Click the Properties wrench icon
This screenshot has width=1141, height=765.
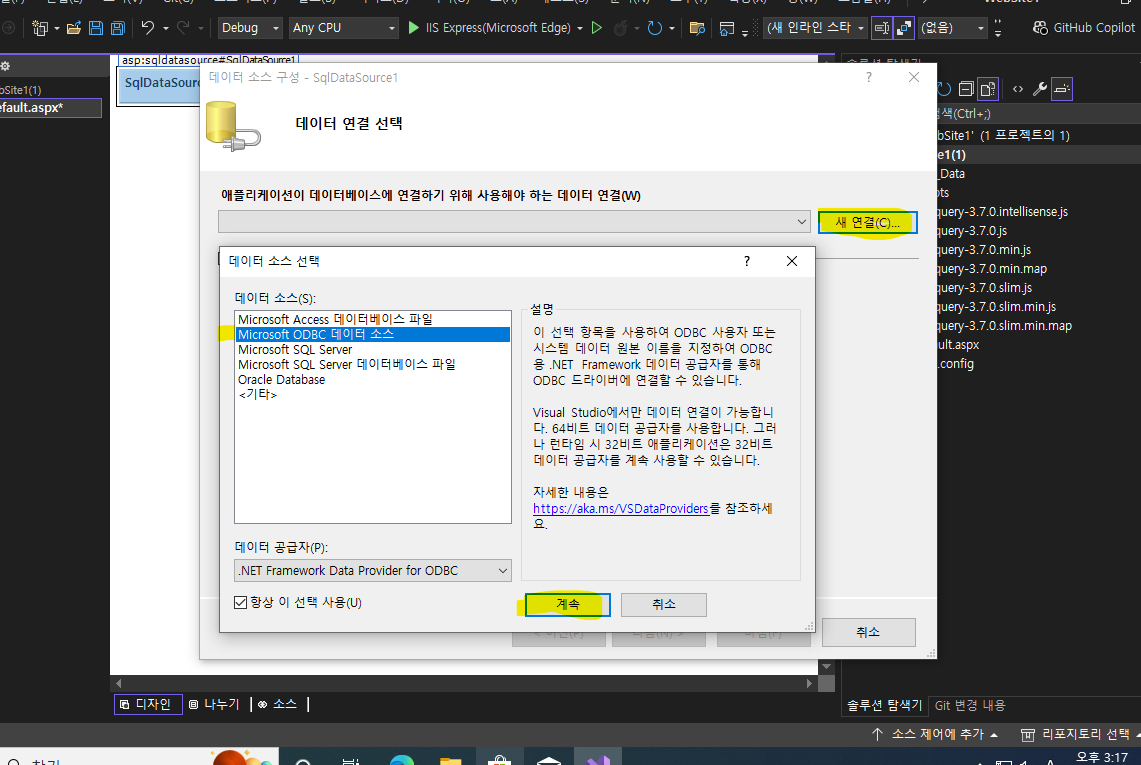pyautogui.click(x=1040, y=89)
